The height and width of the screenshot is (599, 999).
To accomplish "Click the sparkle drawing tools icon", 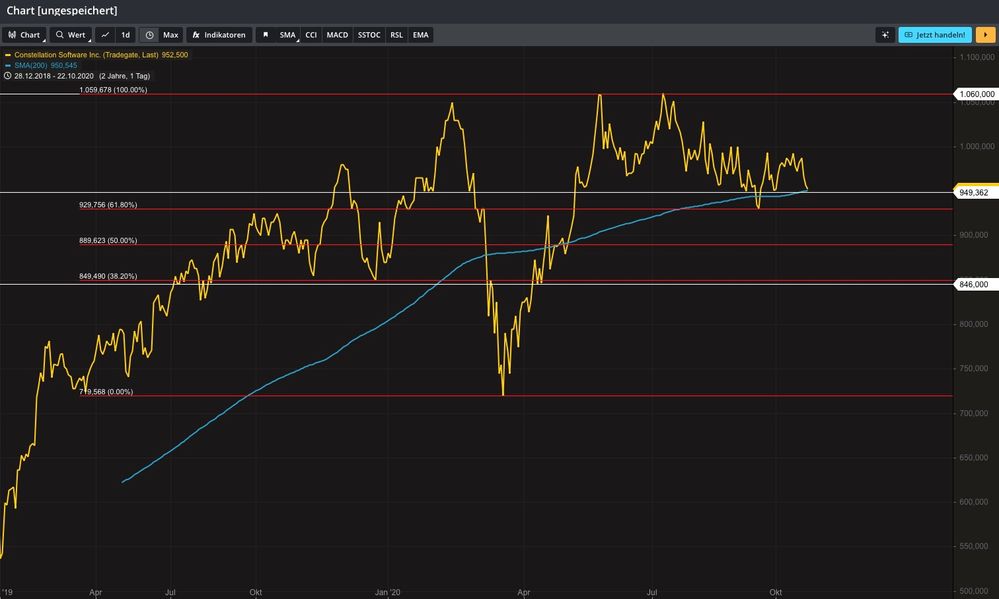I will (884, 35).
